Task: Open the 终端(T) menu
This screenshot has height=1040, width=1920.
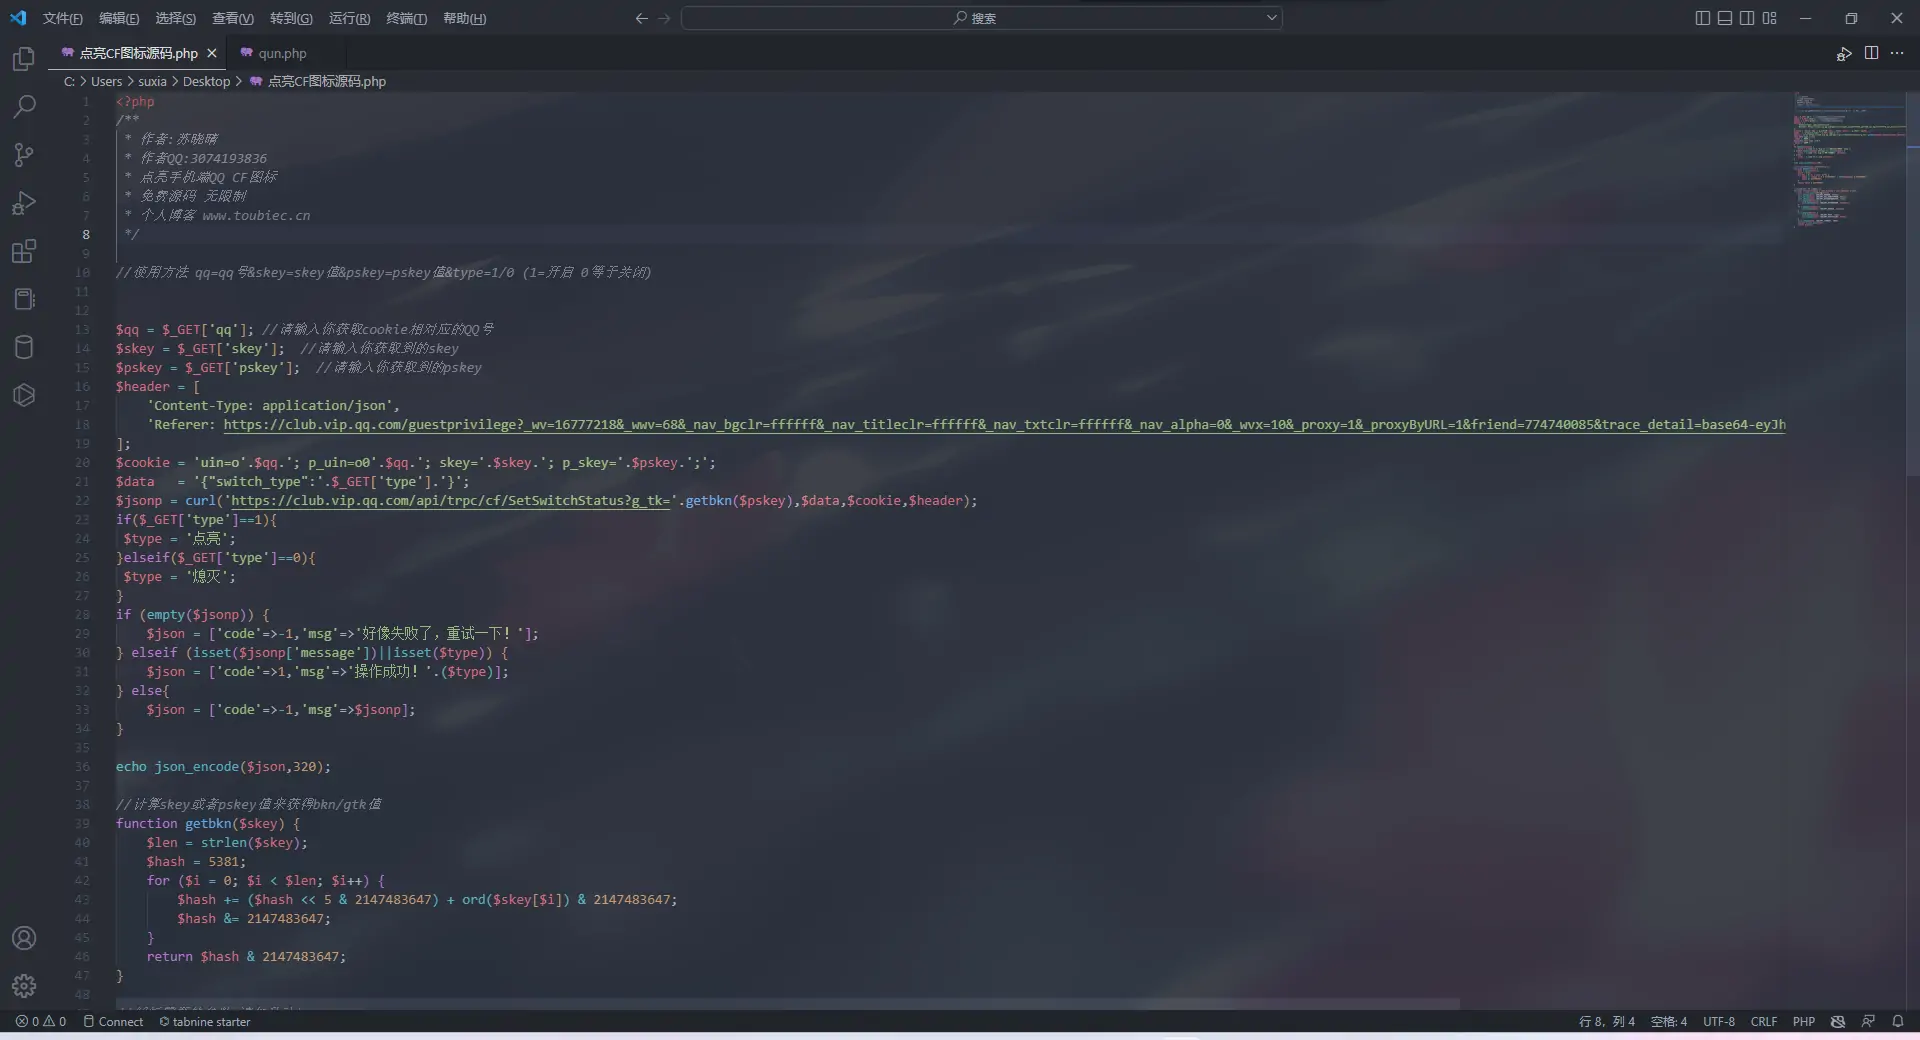Action: pos(406,18)
